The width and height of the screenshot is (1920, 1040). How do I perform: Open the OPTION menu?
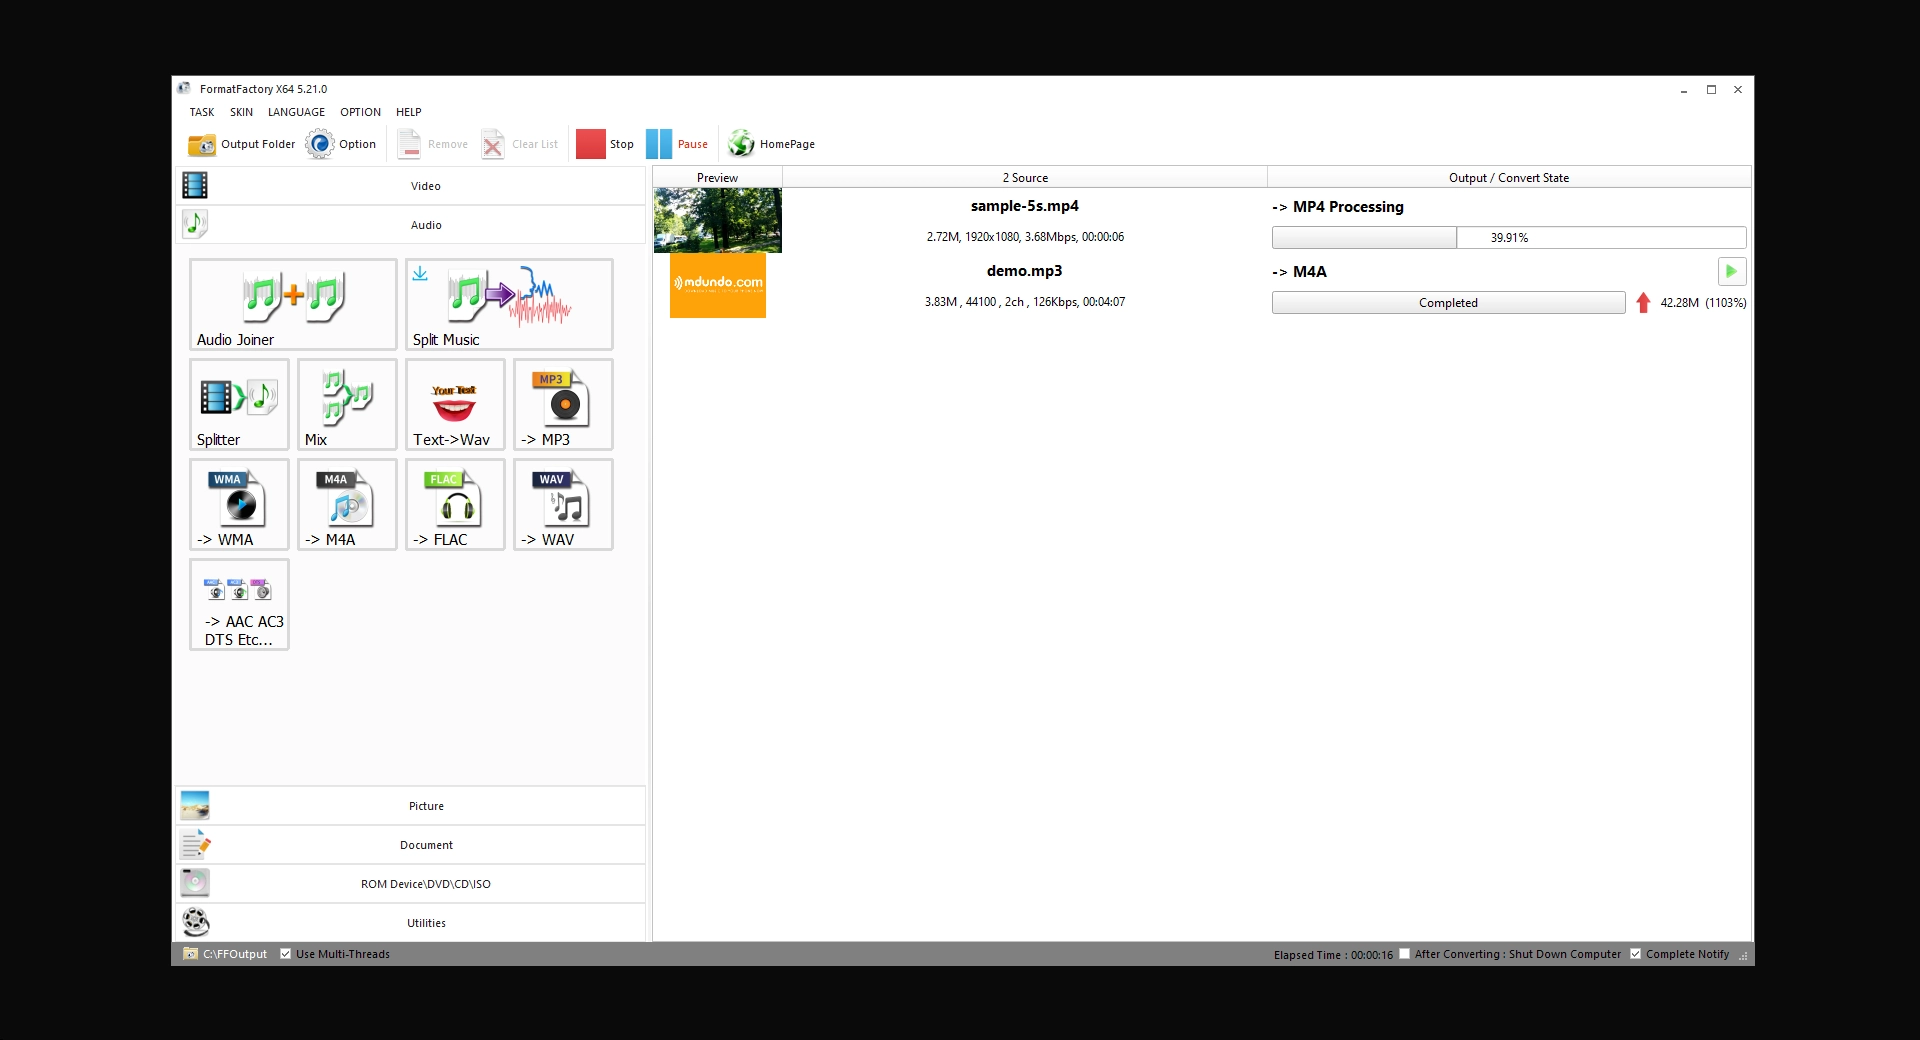360,112
